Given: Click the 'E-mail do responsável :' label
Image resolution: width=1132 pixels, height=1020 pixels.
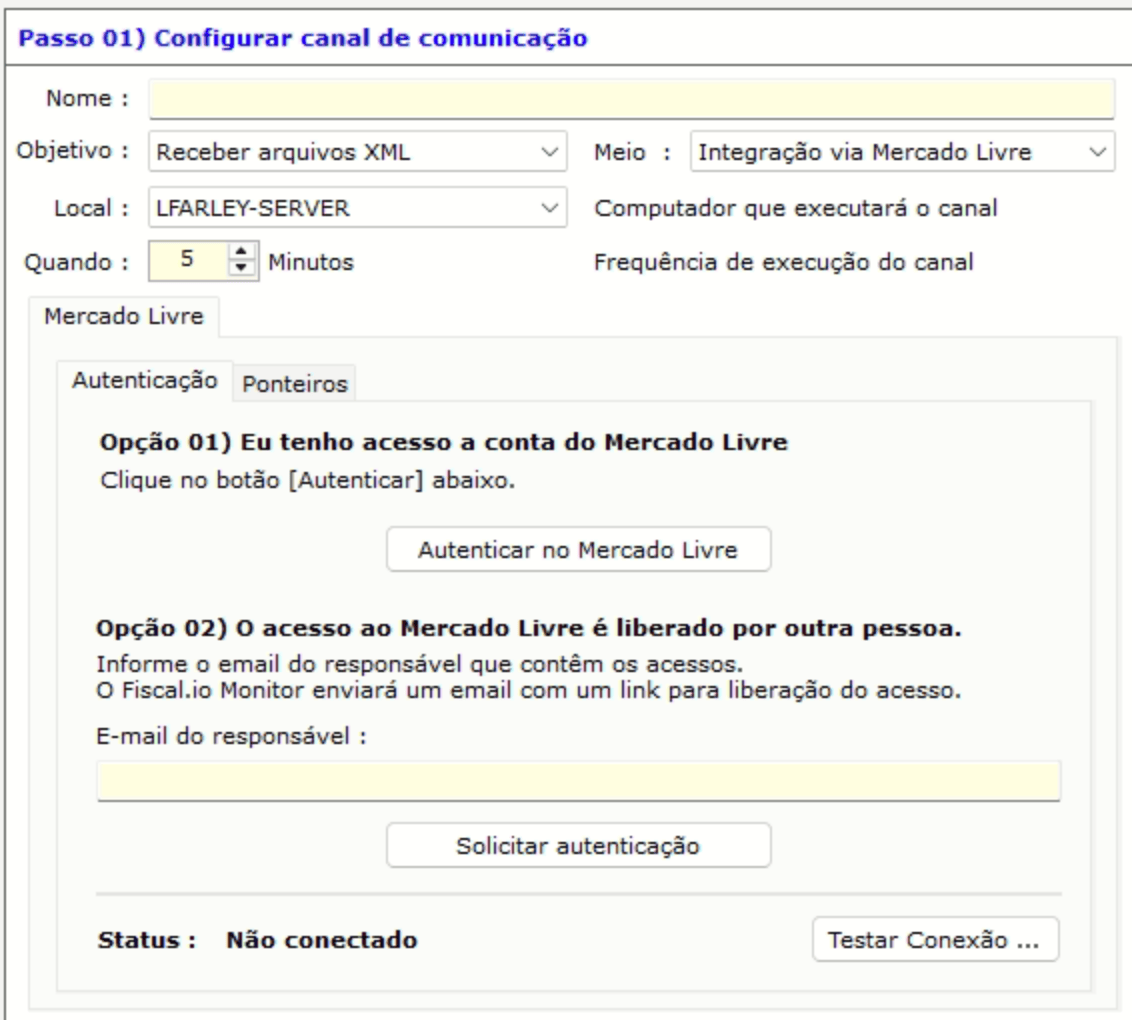Looking at the screenshot, I should 231,736.
